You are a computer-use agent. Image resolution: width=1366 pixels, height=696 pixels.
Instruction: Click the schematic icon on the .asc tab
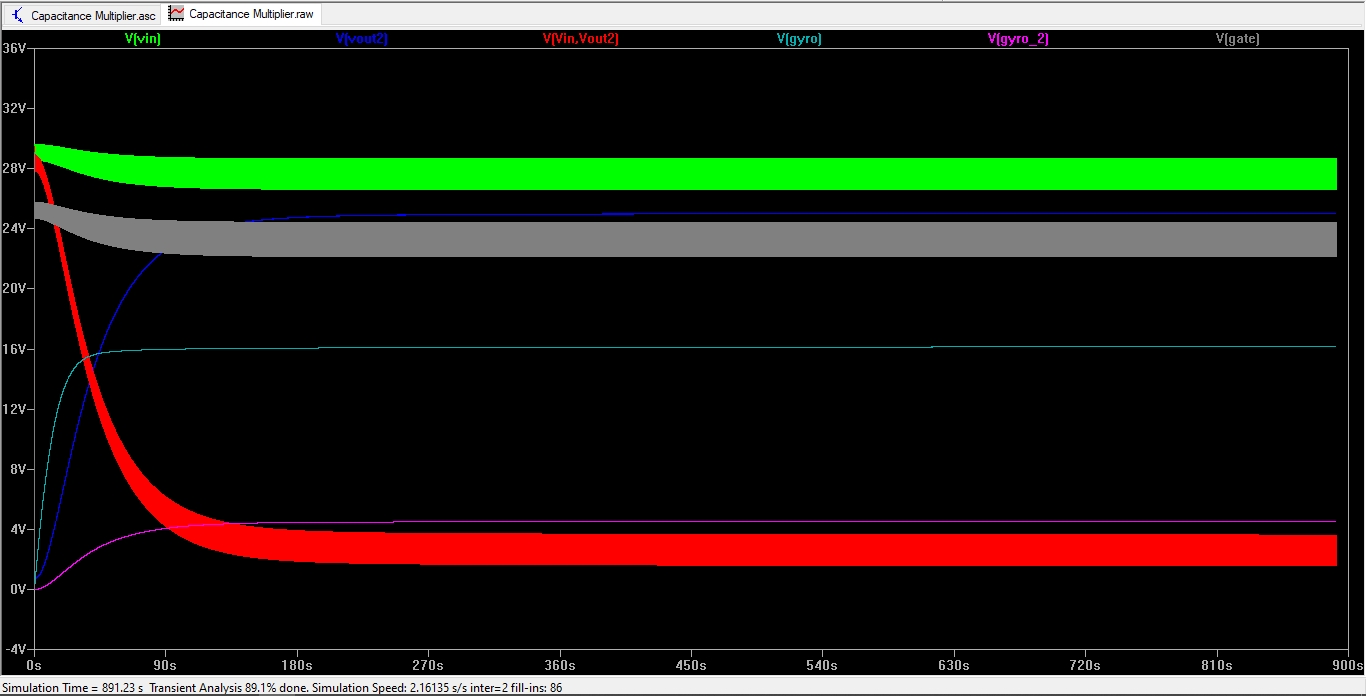(18, 15)
